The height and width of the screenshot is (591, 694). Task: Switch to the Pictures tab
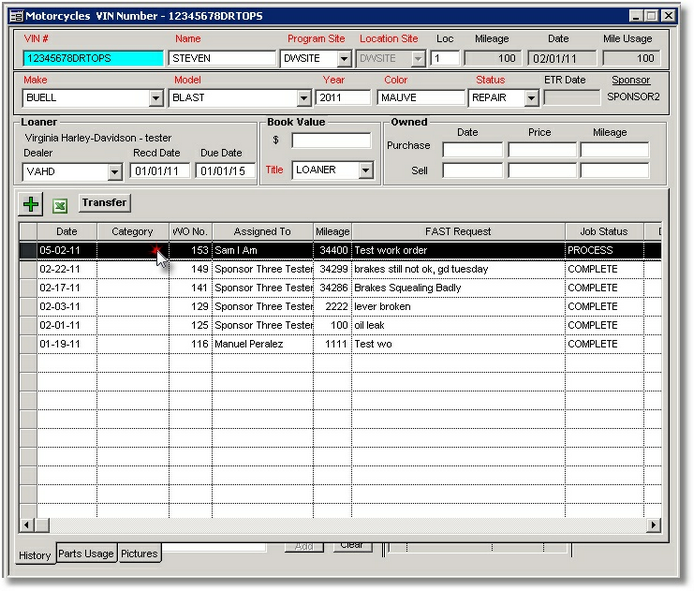(x=139, y=554)
